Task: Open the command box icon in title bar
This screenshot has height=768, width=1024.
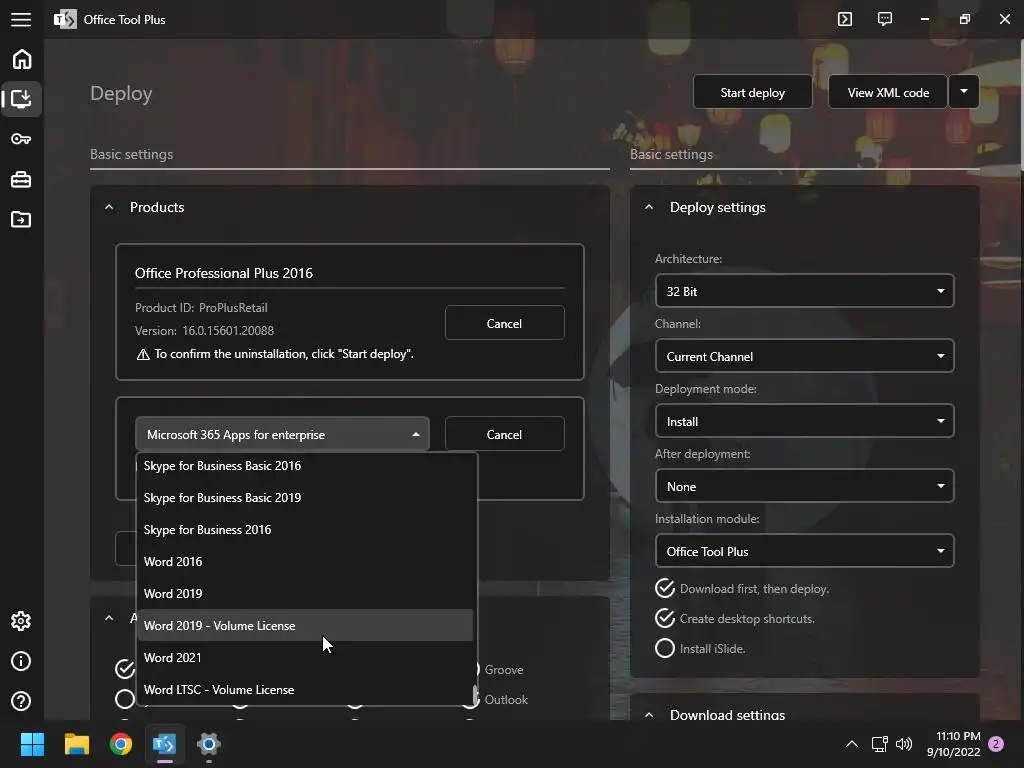Action: [845, 19]
